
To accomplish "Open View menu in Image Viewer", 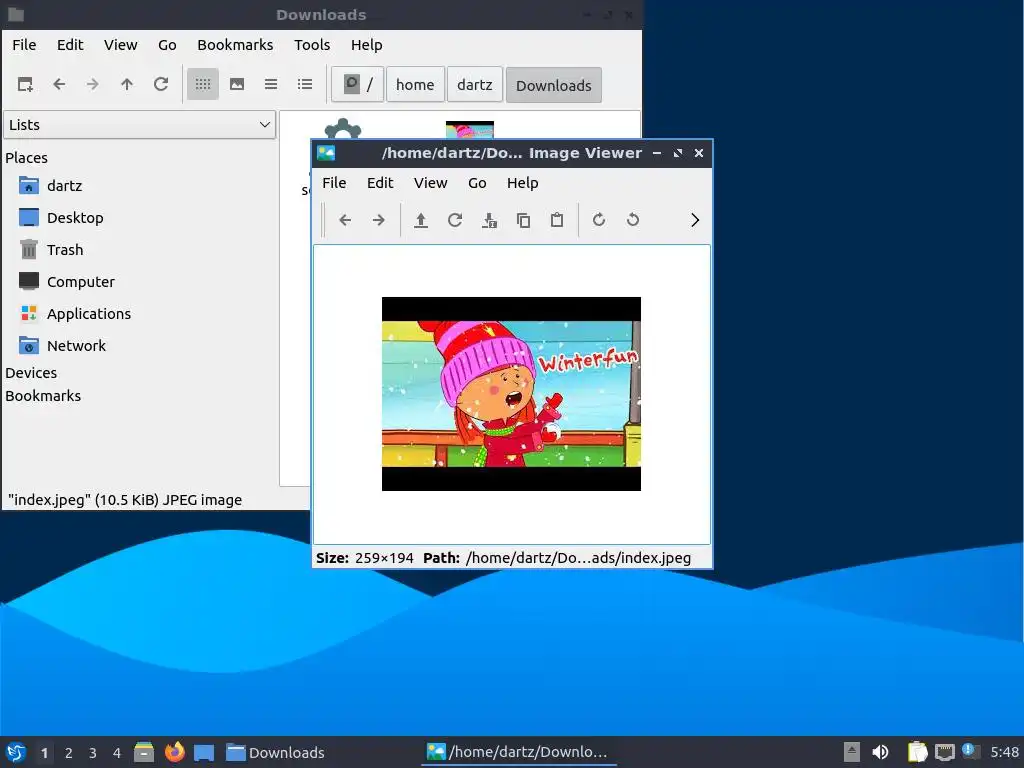I will pos(430,183).
